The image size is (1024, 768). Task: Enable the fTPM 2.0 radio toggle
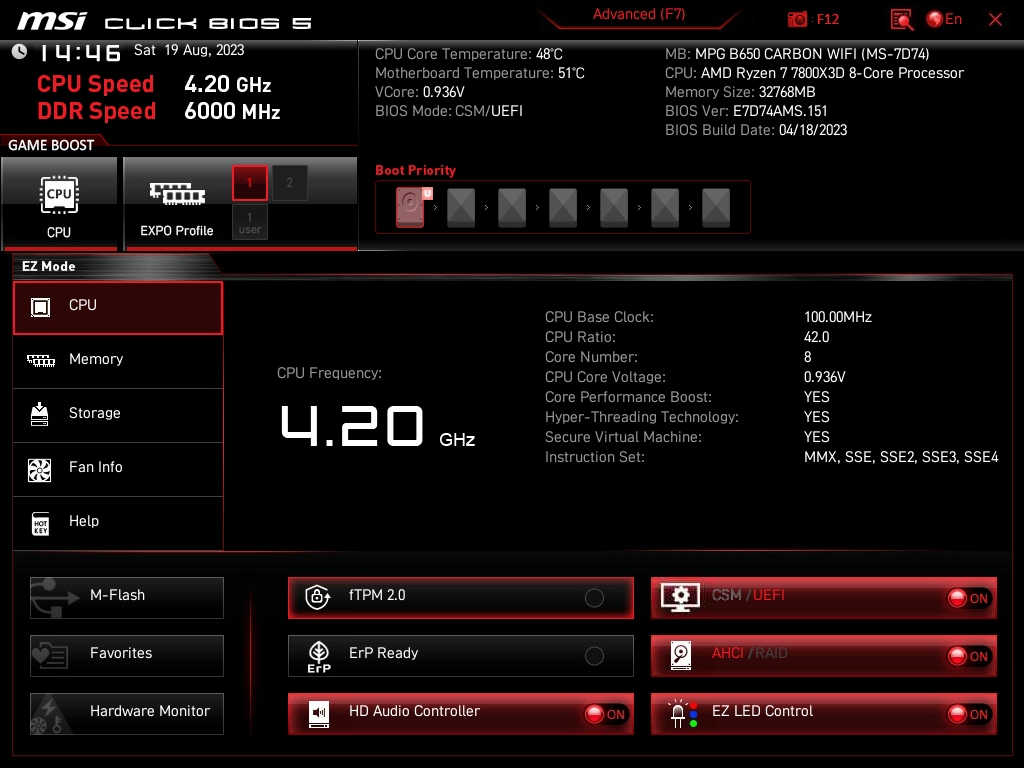click(594, 598)
